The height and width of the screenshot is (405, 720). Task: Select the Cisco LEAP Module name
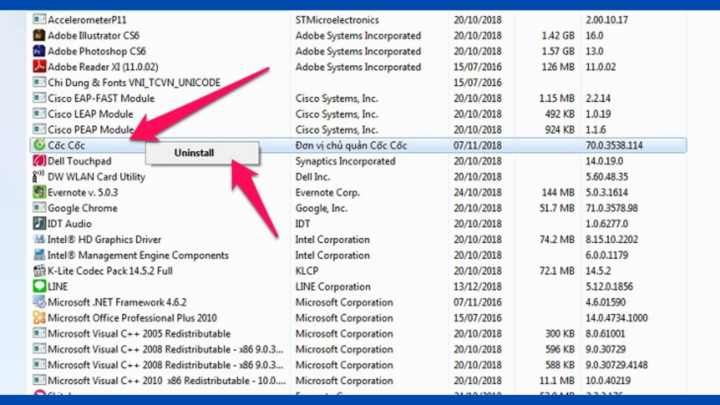[90, 114]
